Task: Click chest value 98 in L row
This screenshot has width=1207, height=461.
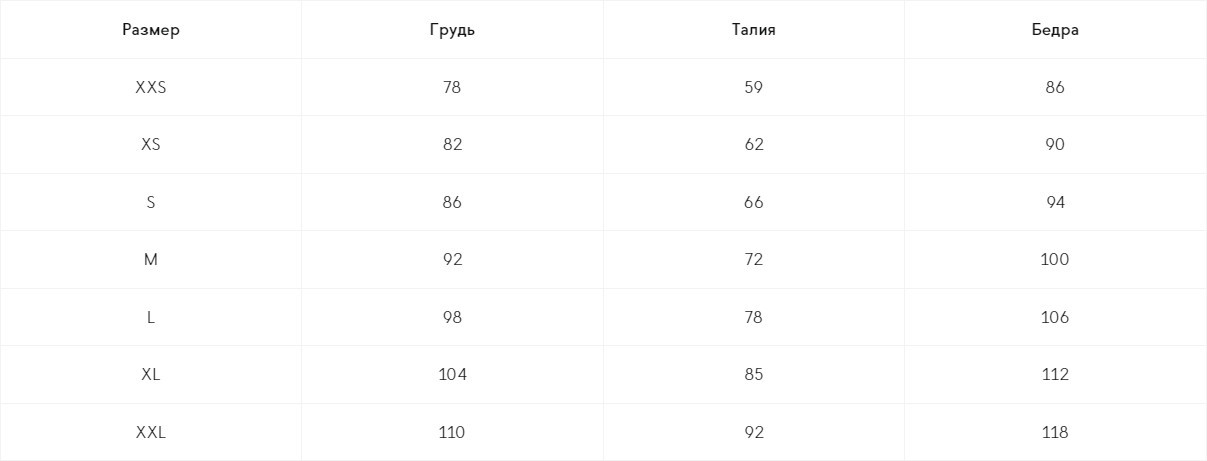Action: pos(452,317)
